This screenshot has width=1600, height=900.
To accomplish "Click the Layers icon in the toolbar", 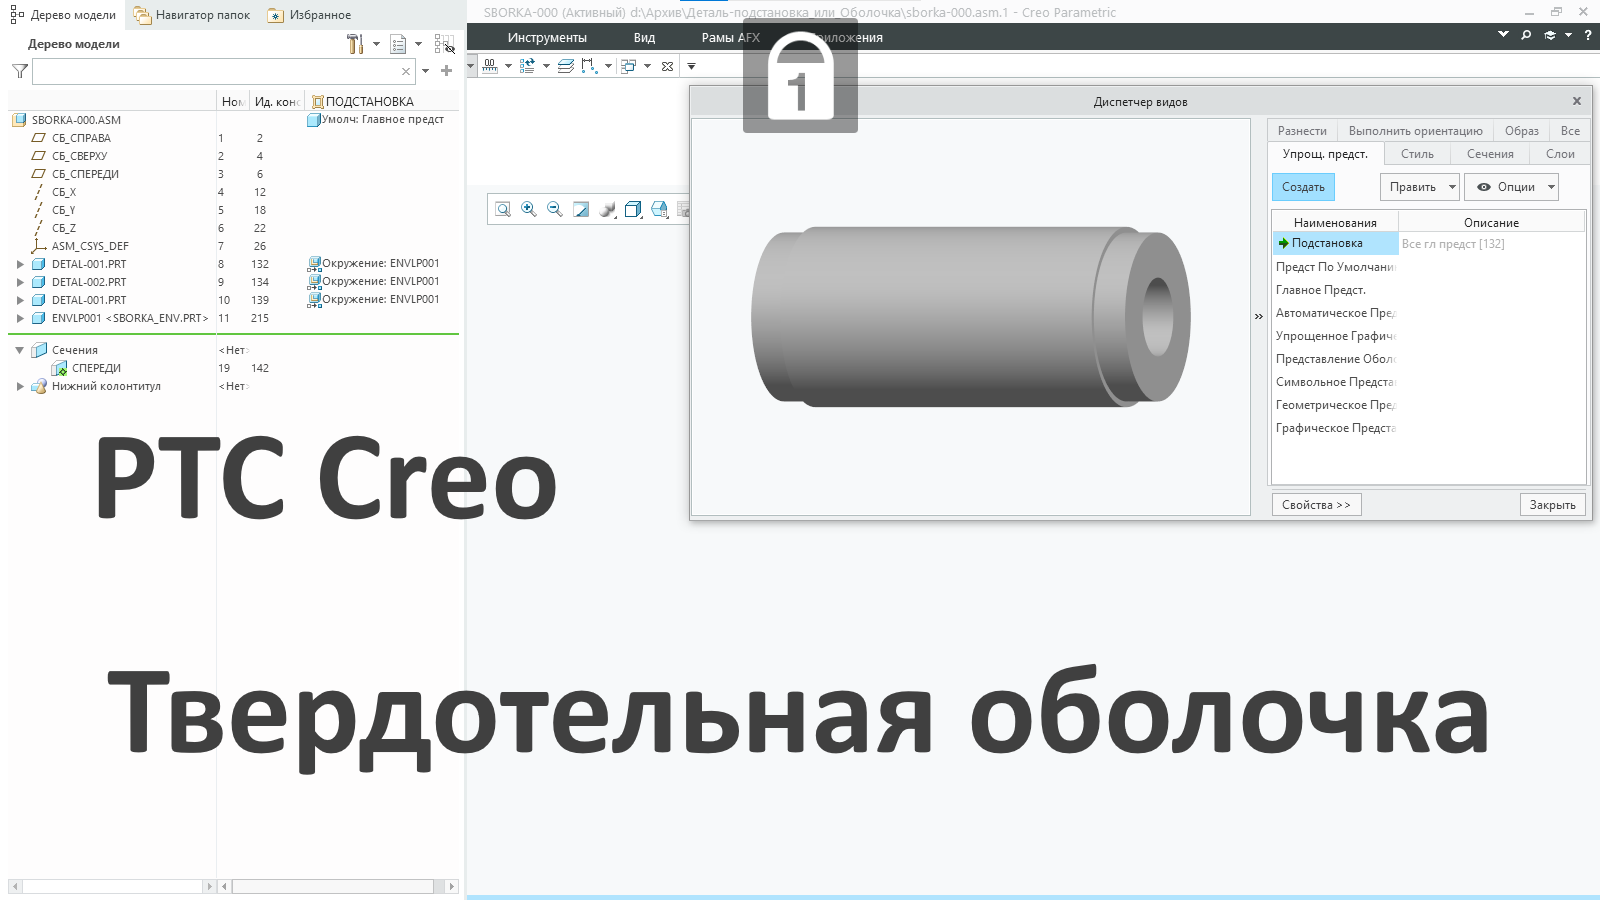I will click(x=567, y=66).
